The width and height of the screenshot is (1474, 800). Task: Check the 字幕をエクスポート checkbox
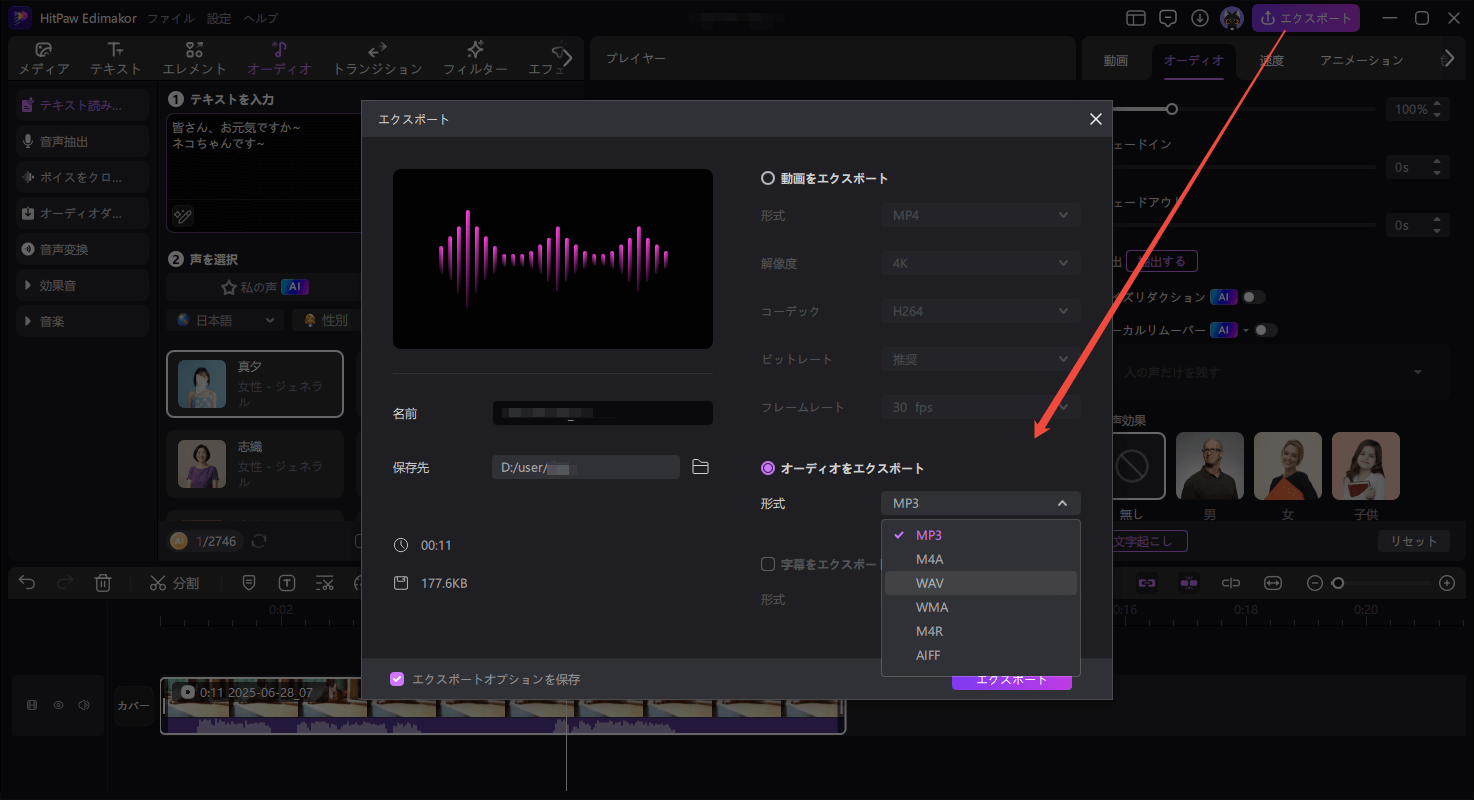768,564
